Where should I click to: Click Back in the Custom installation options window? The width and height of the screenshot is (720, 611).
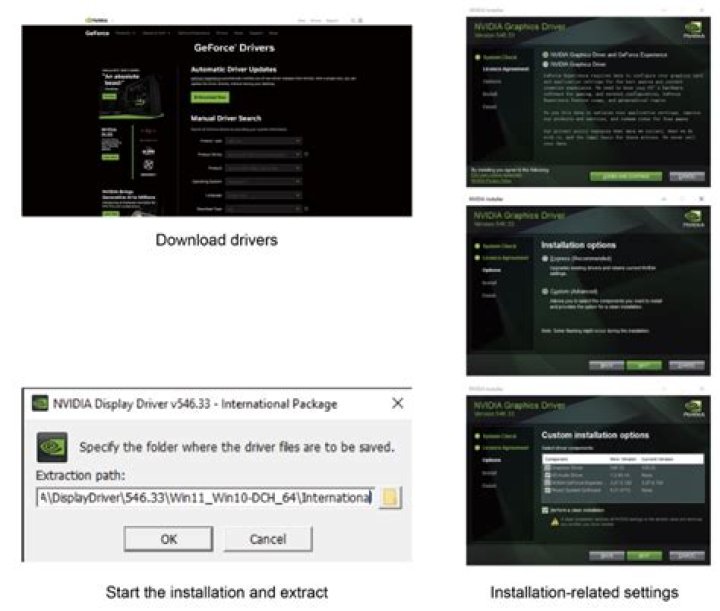tap(607, 555)
